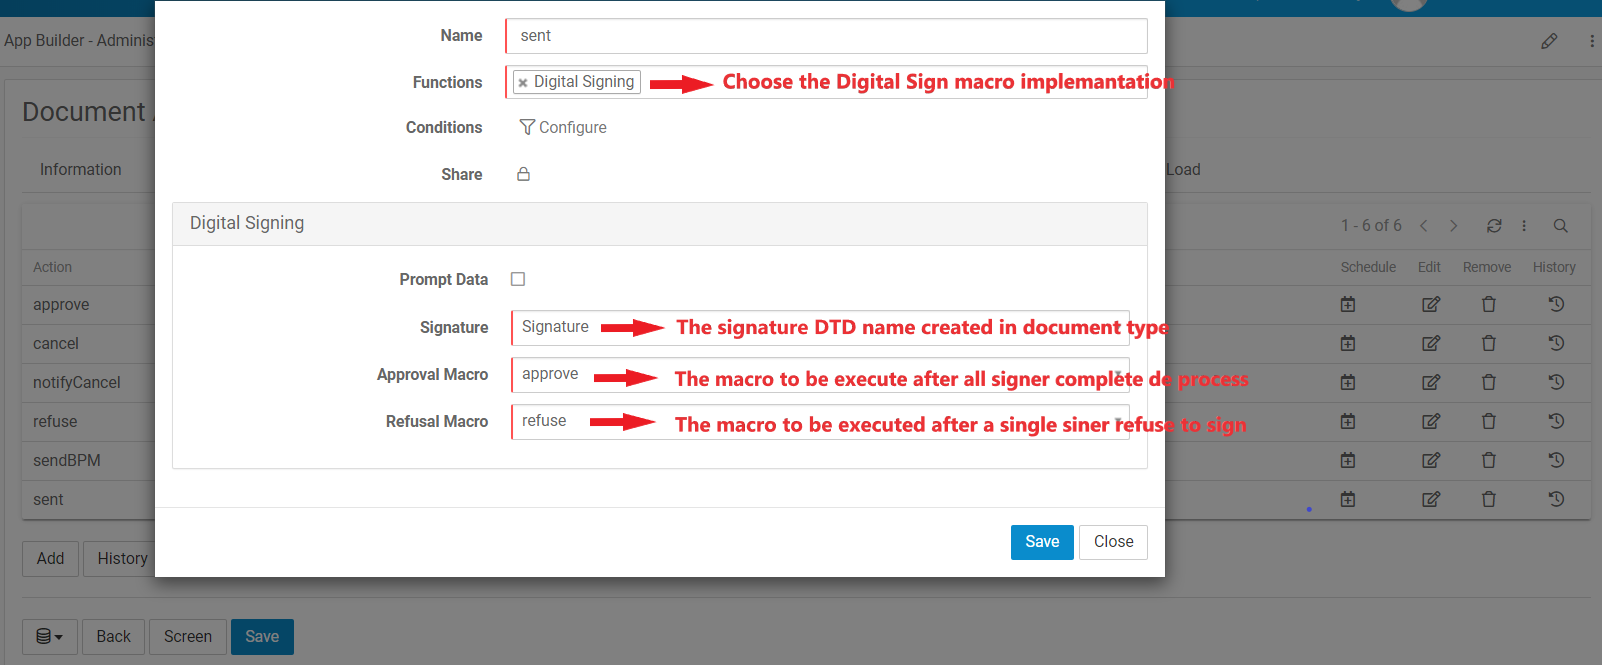Click the pencil edit icon at top right

1549,41
